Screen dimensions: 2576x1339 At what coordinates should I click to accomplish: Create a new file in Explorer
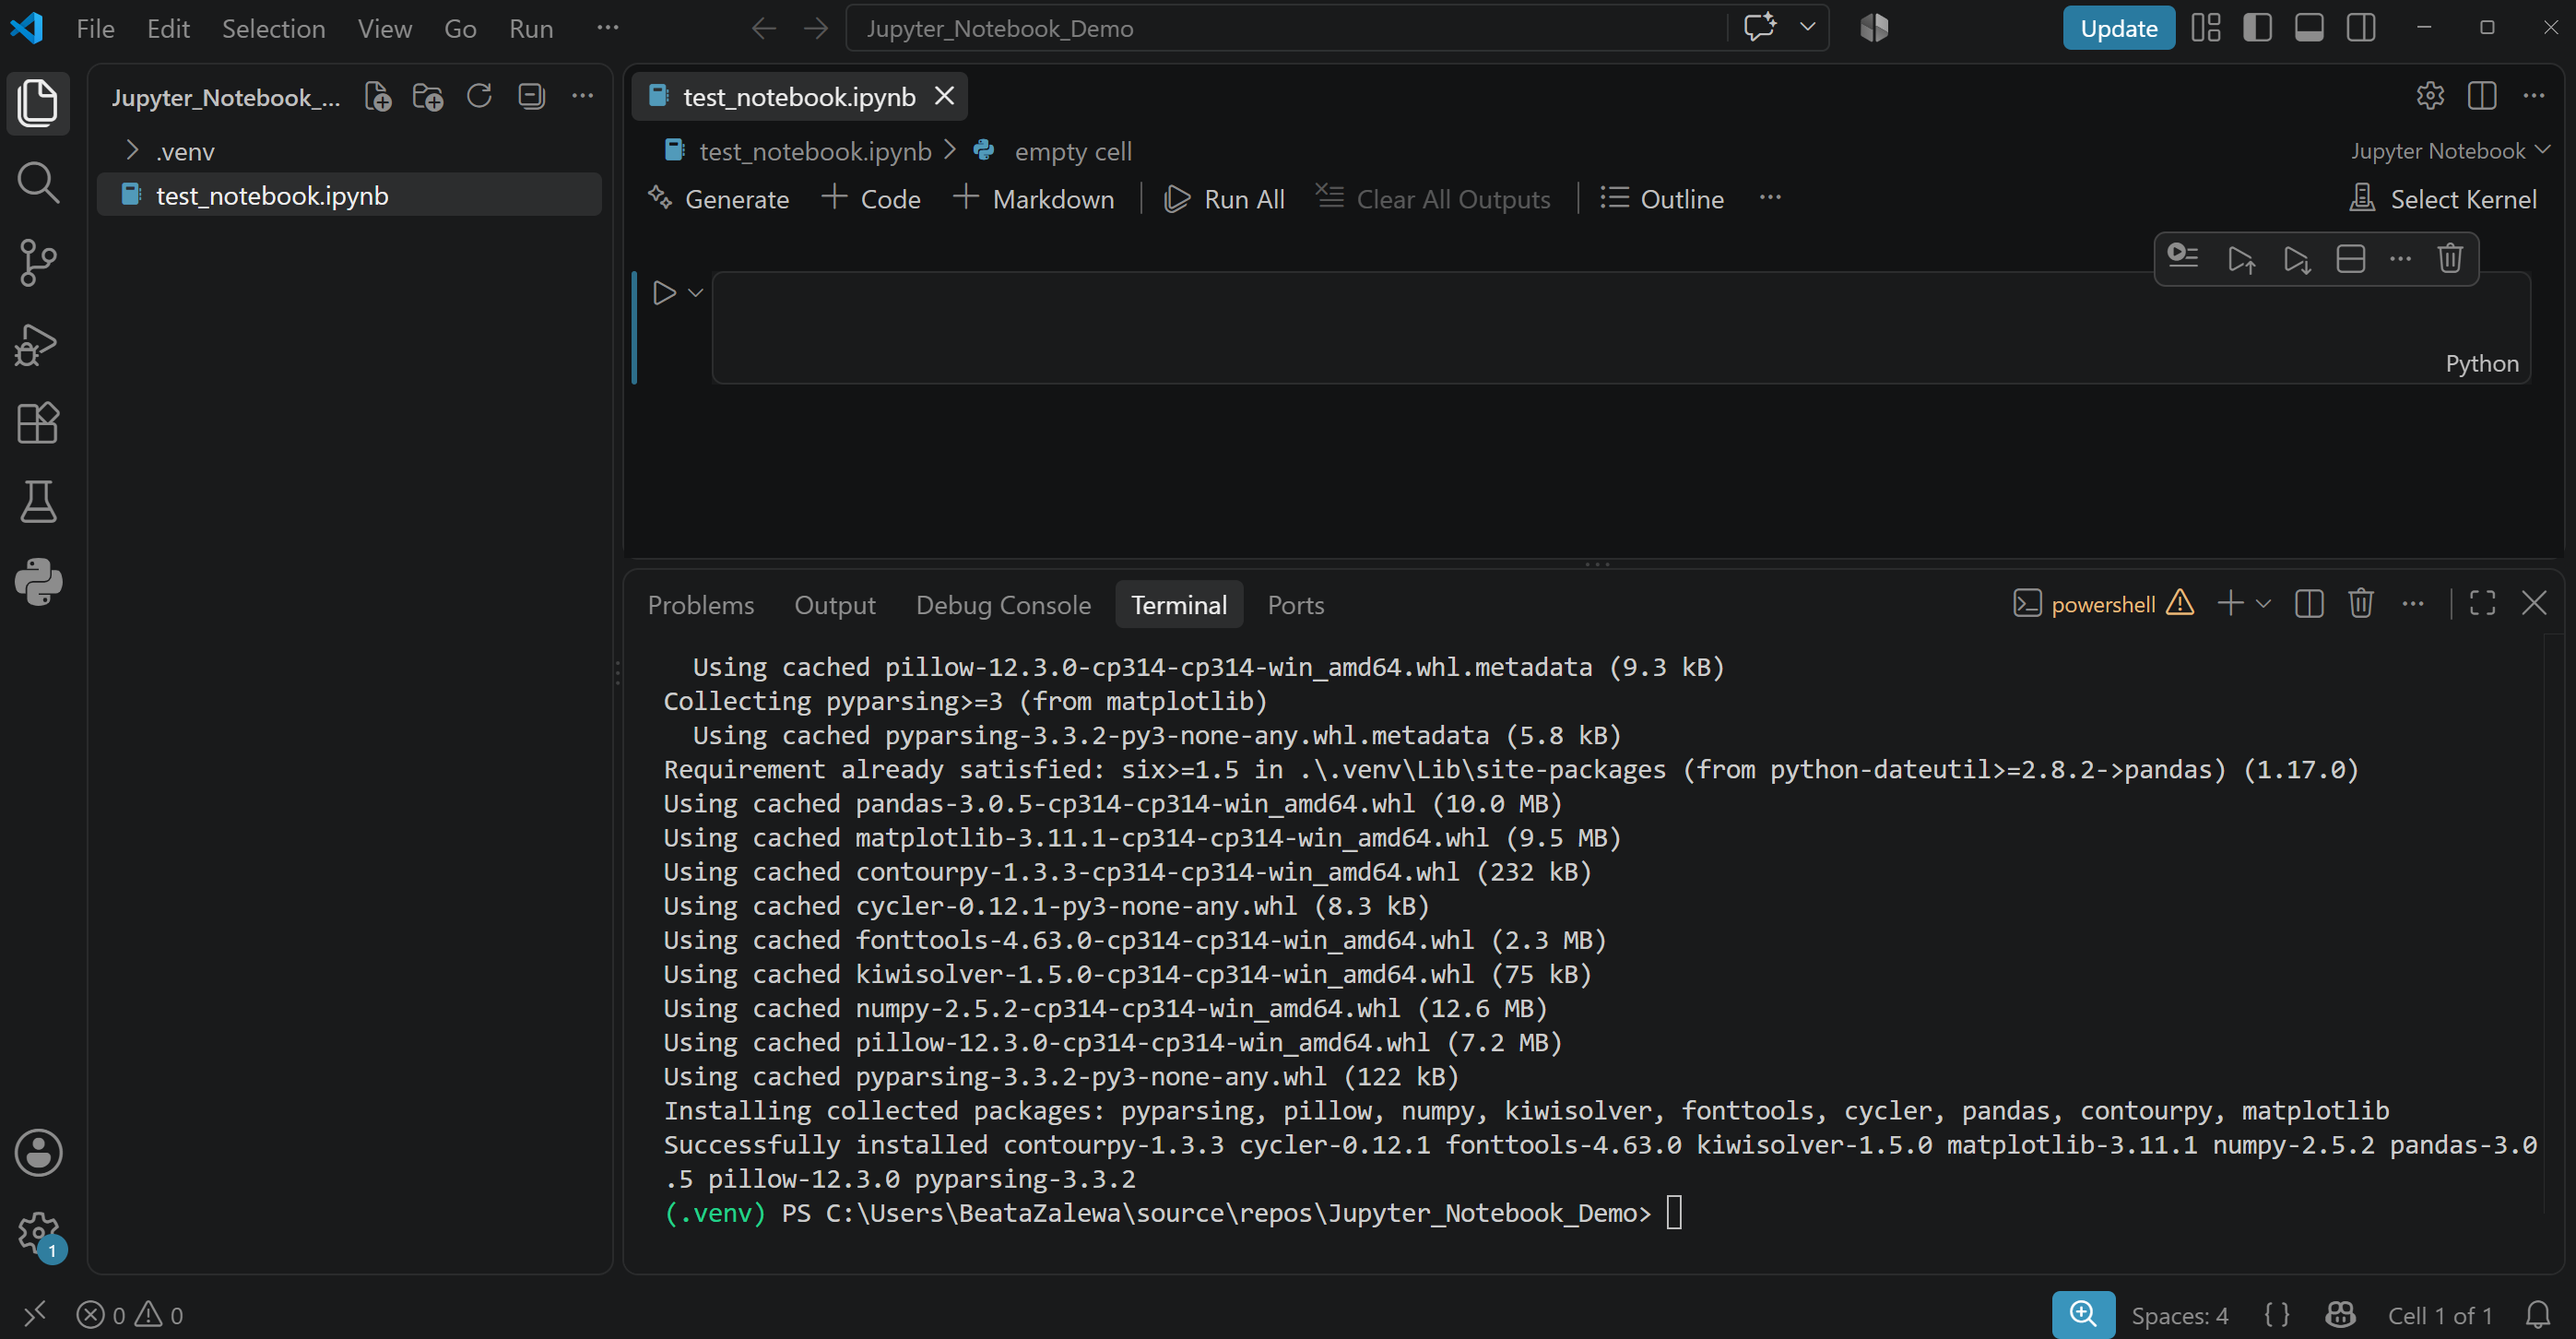tap(378, 97)
